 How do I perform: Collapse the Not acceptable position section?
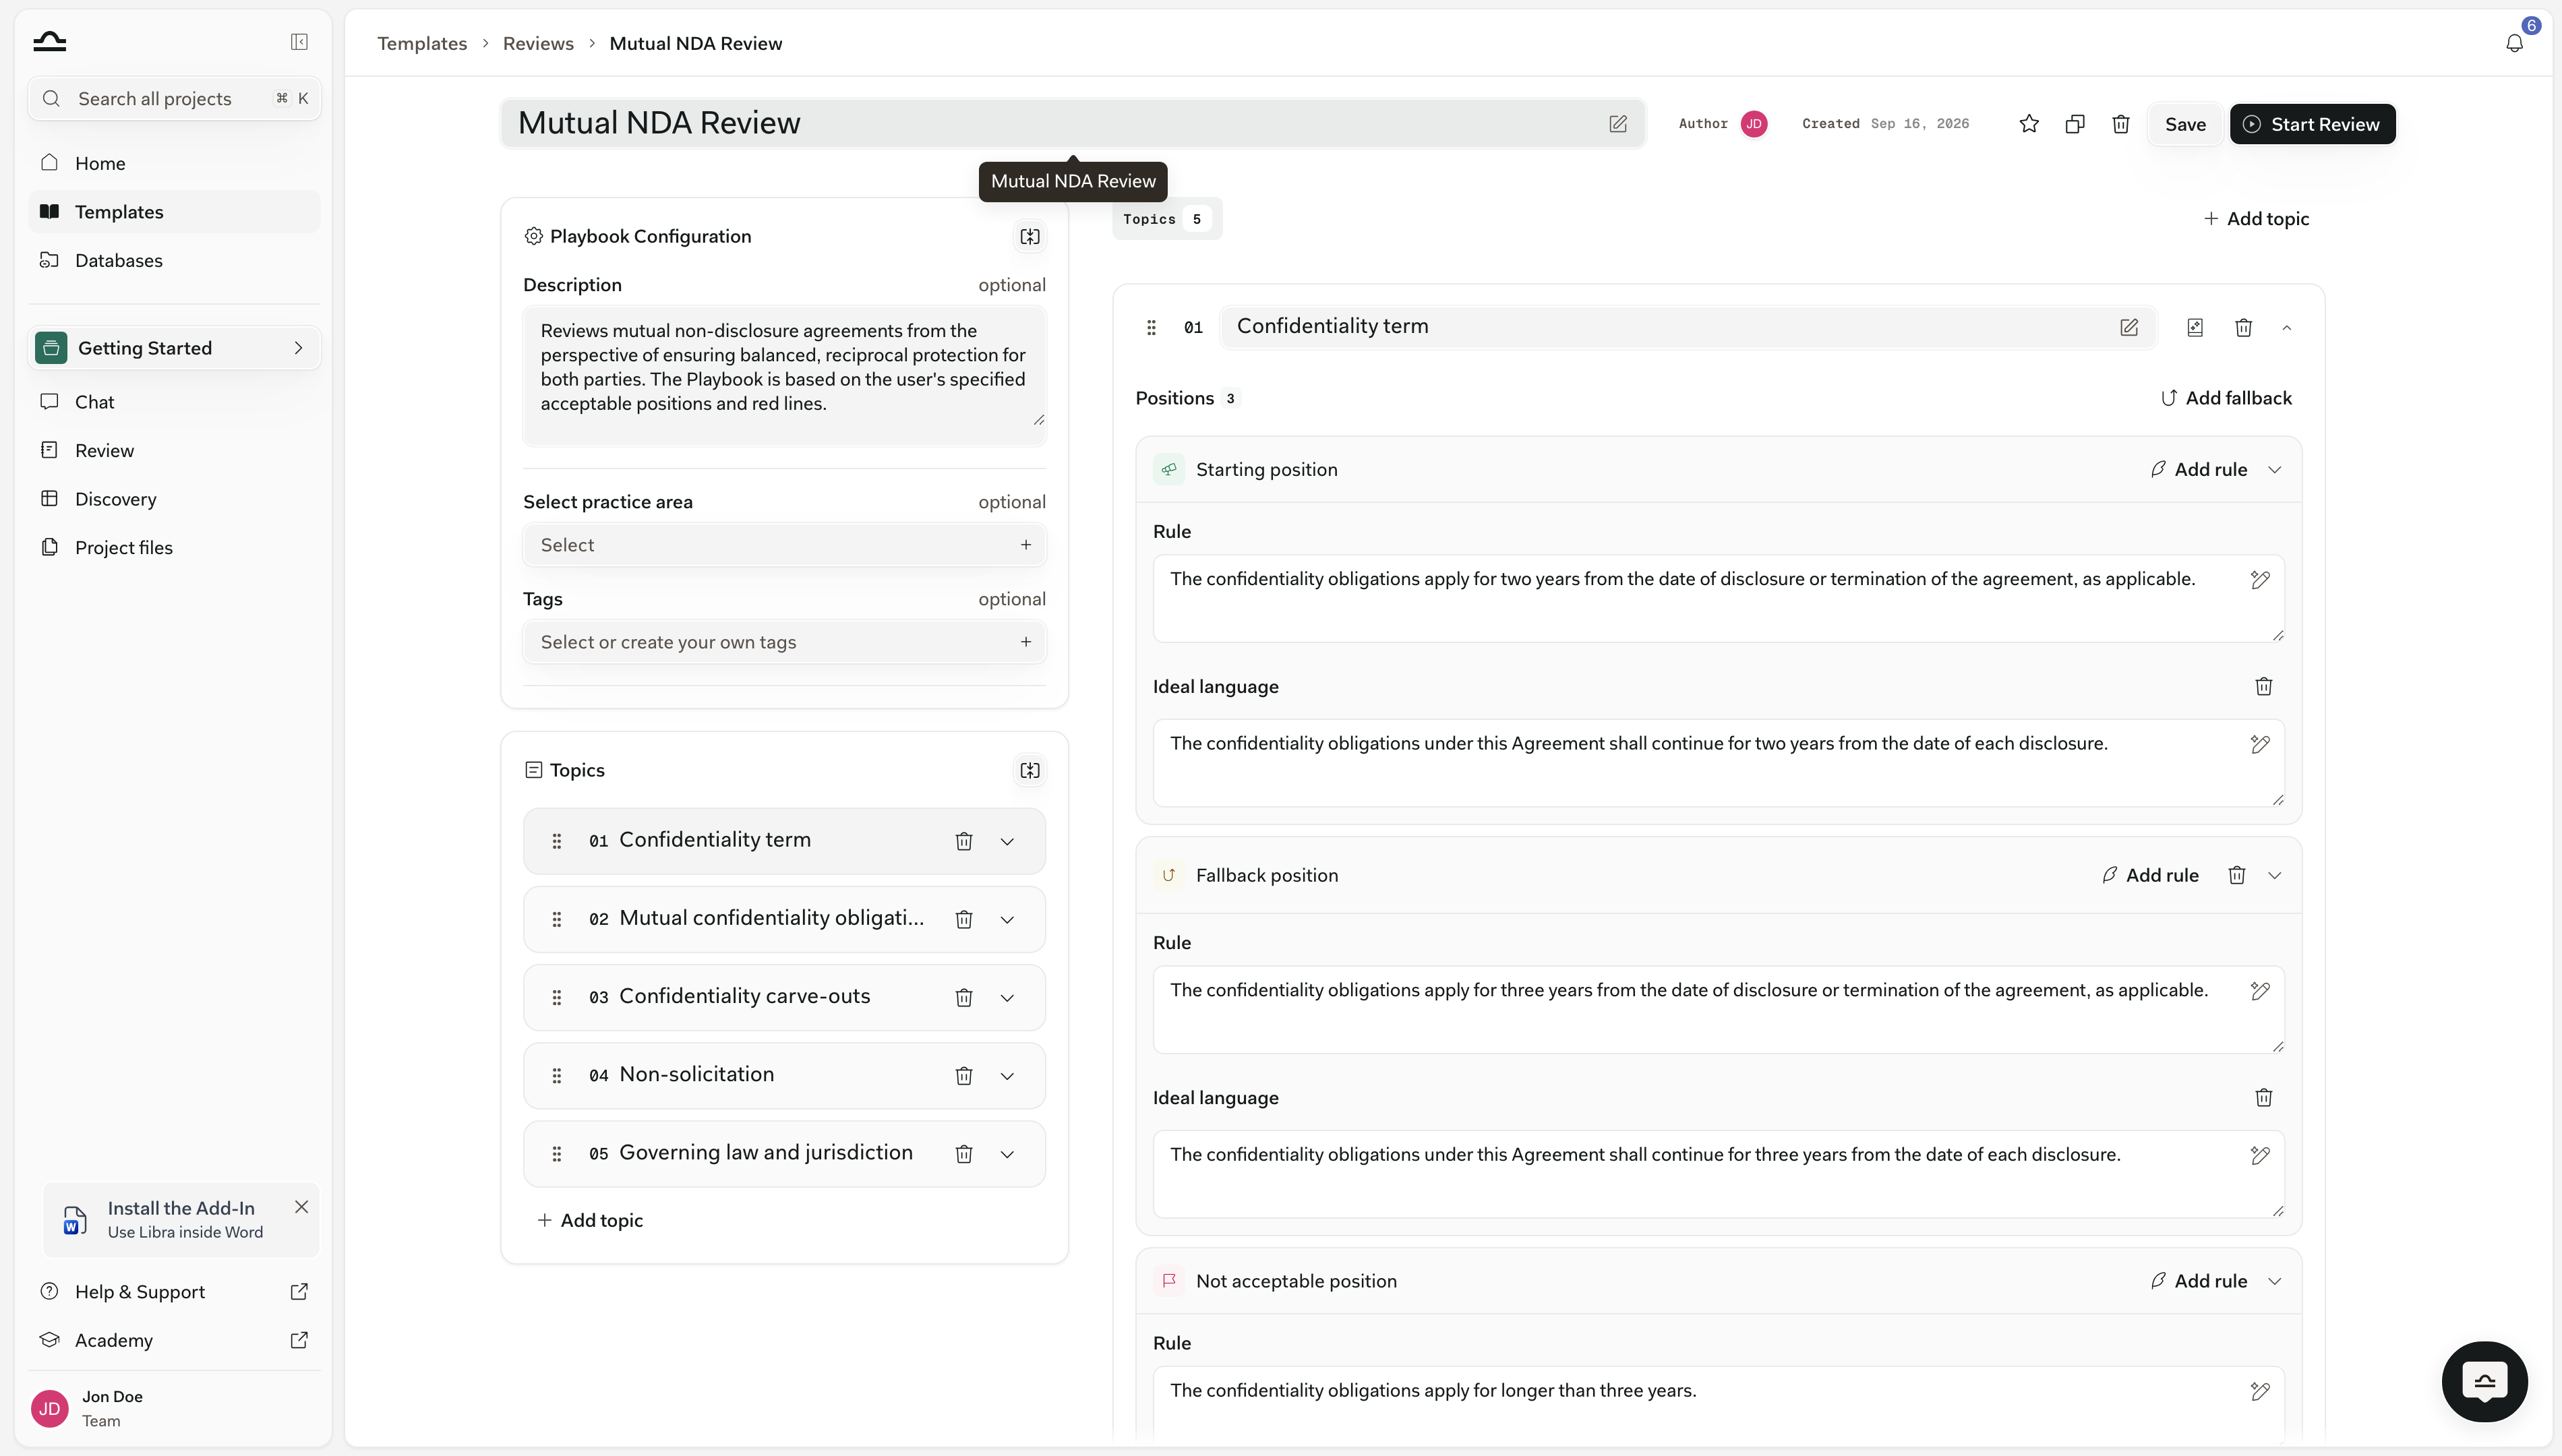(x=2275, y=1282)
